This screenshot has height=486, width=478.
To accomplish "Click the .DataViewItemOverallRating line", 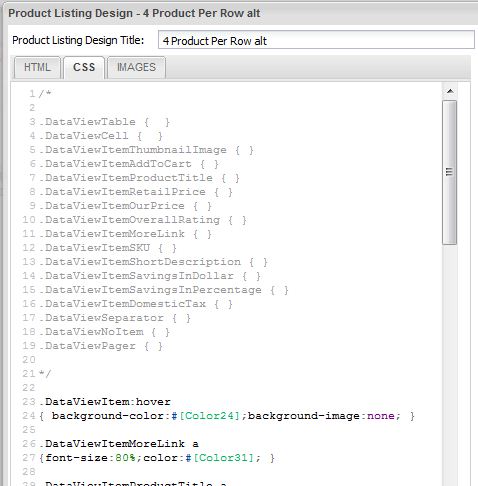I will pyautogui.click(x=143, y=220).
